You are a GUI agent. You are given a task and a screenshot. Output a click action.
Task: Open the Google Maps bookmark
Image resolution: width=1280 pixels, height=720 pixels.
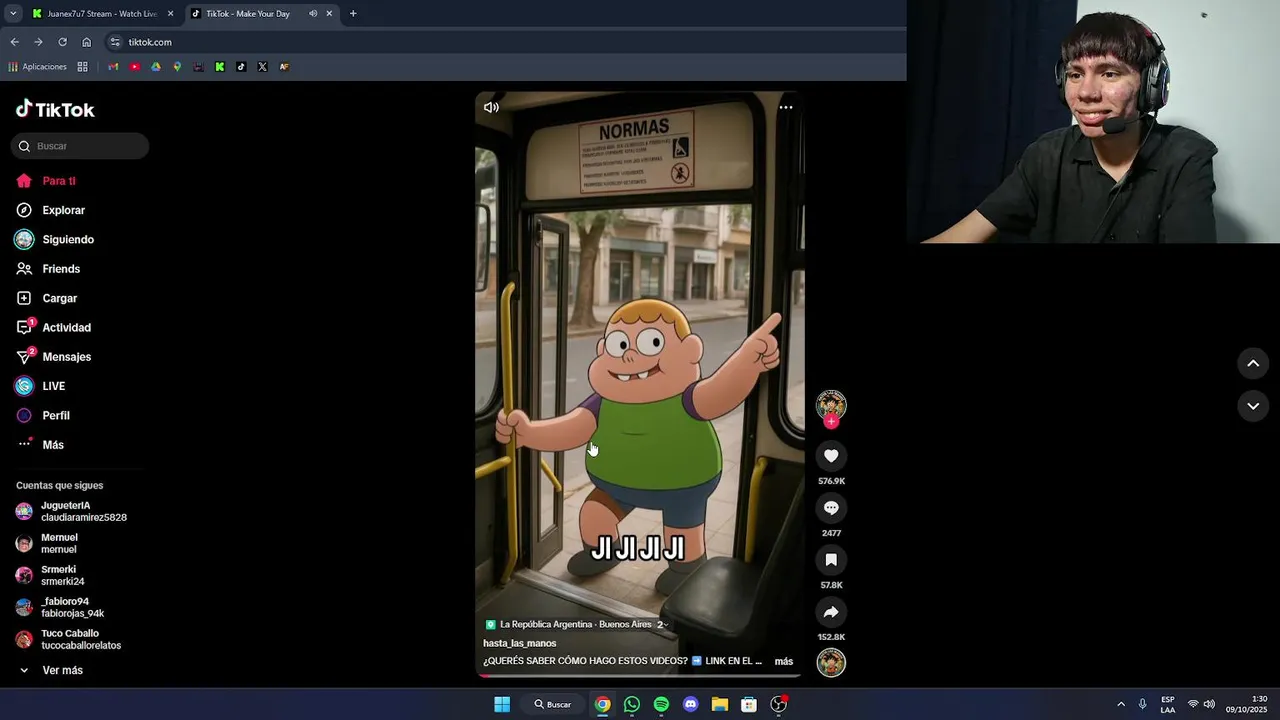(177, 67)
